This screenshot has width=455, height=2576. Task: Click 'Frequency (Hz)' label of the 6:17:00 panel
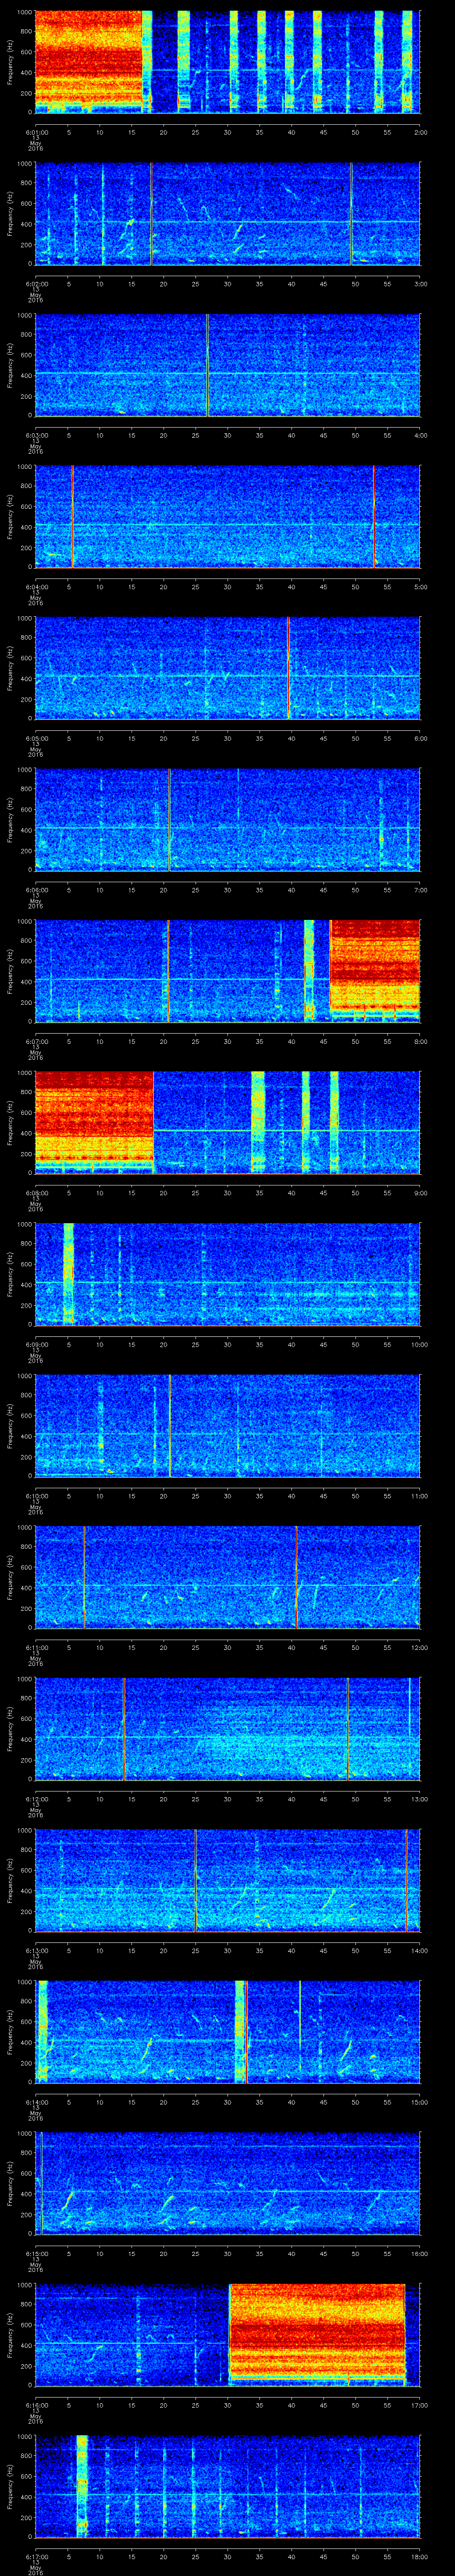[10, 2486]
